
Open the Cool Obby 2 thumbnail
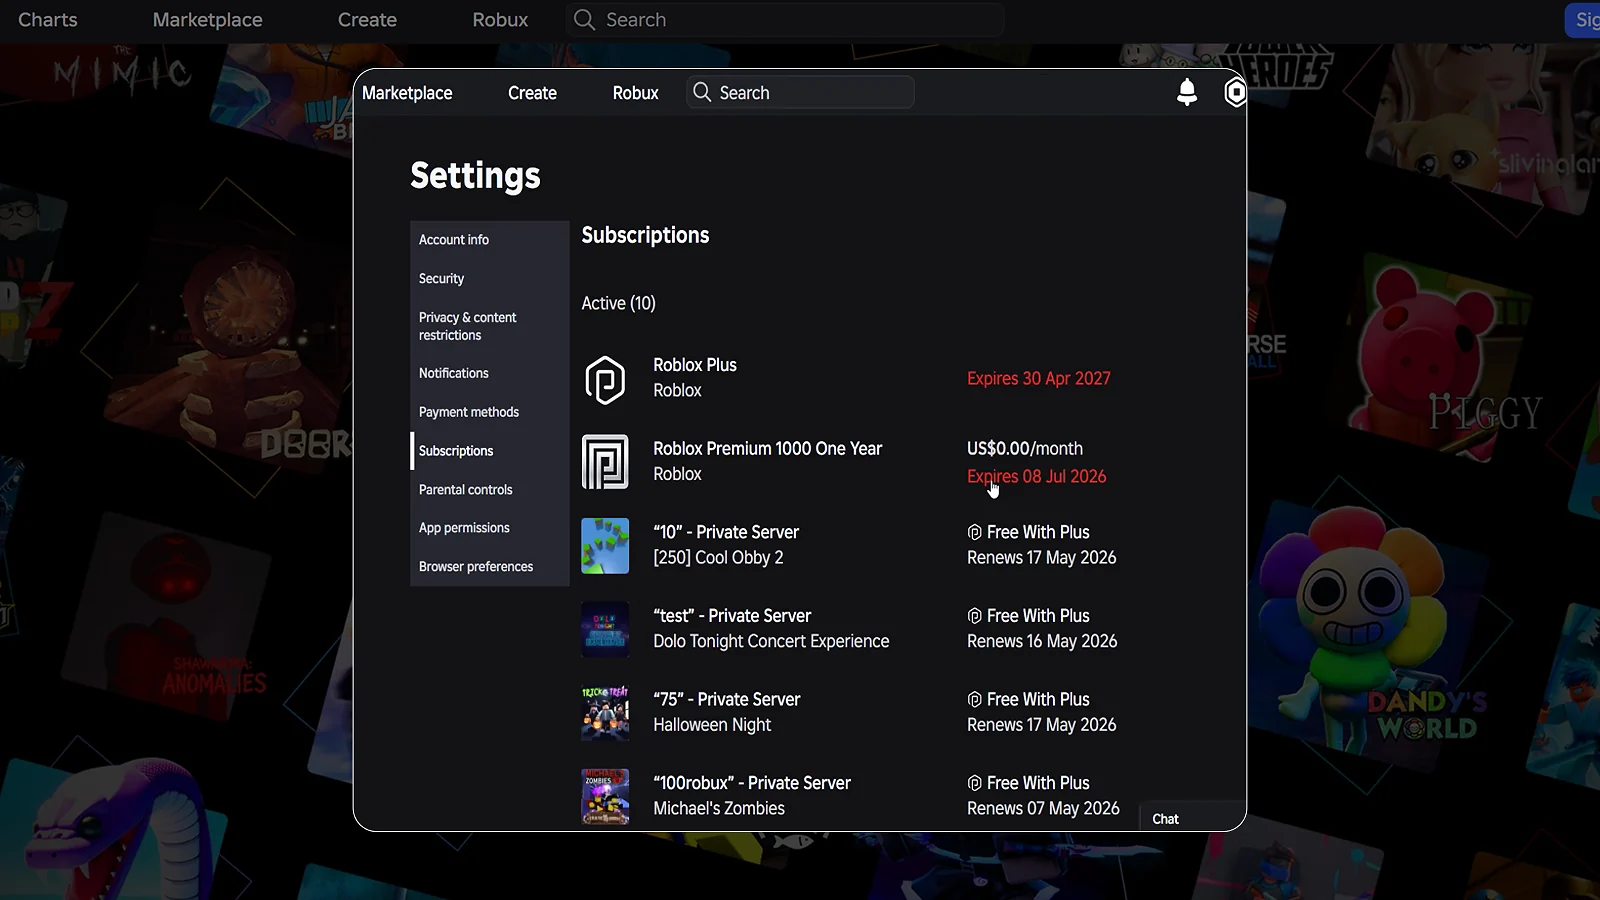tap(605, 546)
